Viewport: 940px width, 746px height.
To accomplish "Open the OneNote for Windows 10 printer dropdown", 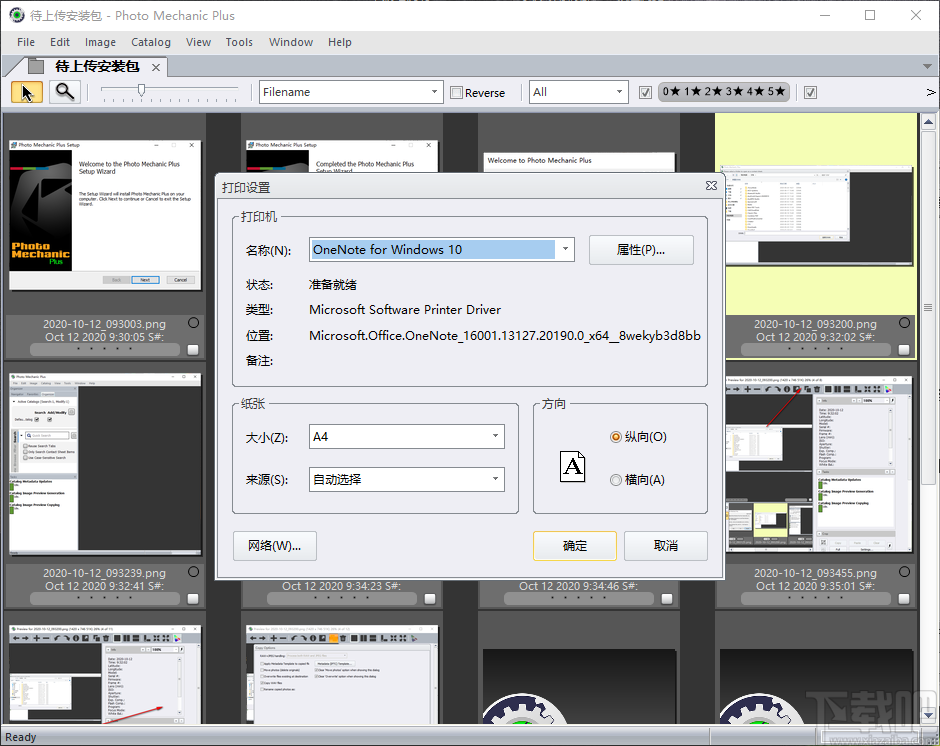I will pyautogui.click(x=565, y=249).
